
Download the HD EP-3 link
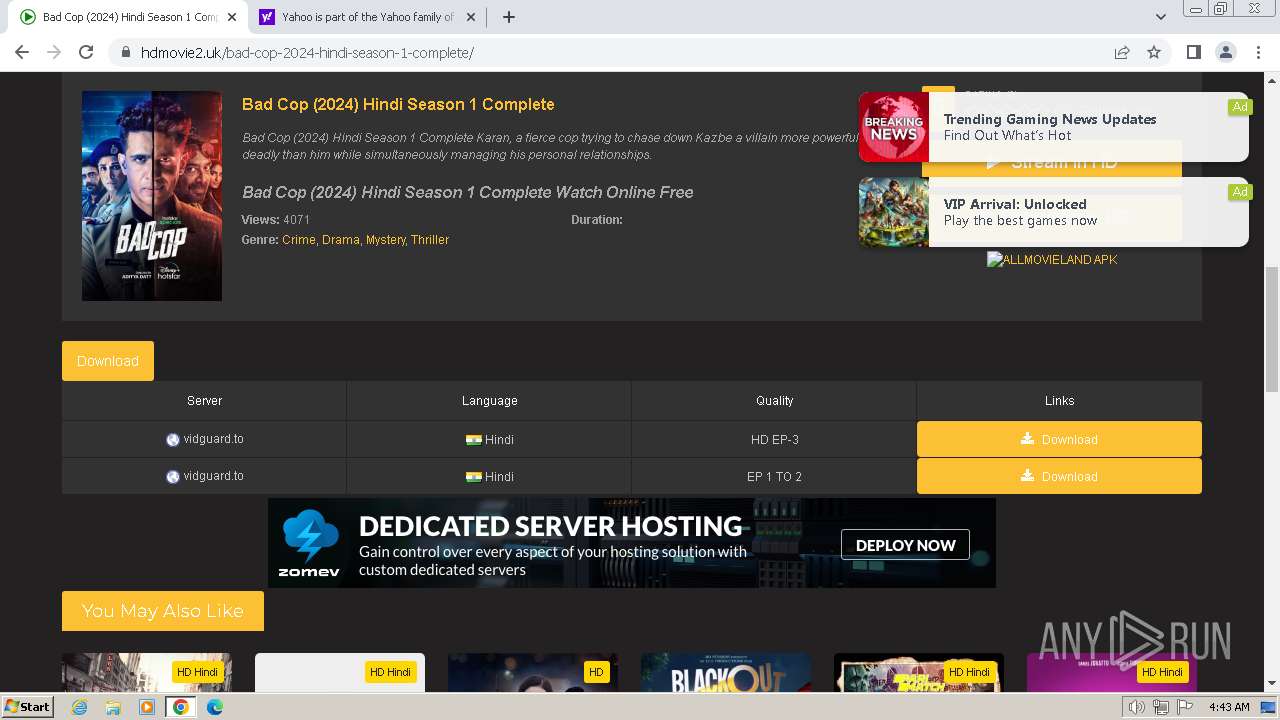click(x=1059, y=439)
